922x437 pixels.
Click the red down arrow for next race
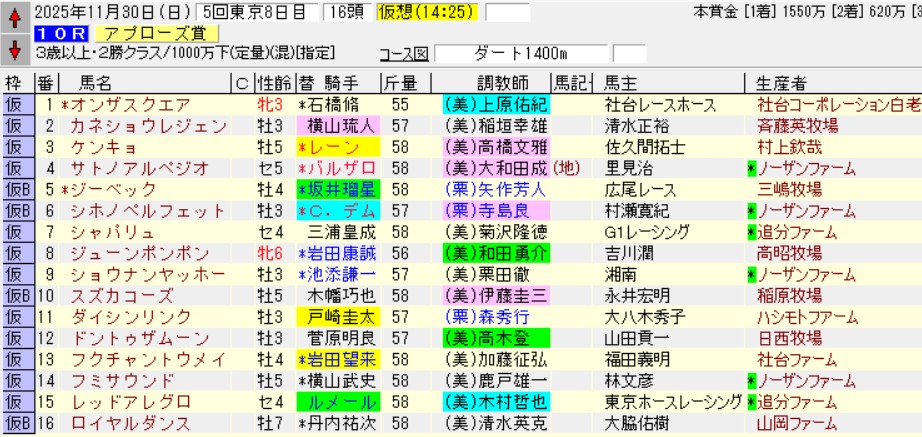tap(14, 49)
